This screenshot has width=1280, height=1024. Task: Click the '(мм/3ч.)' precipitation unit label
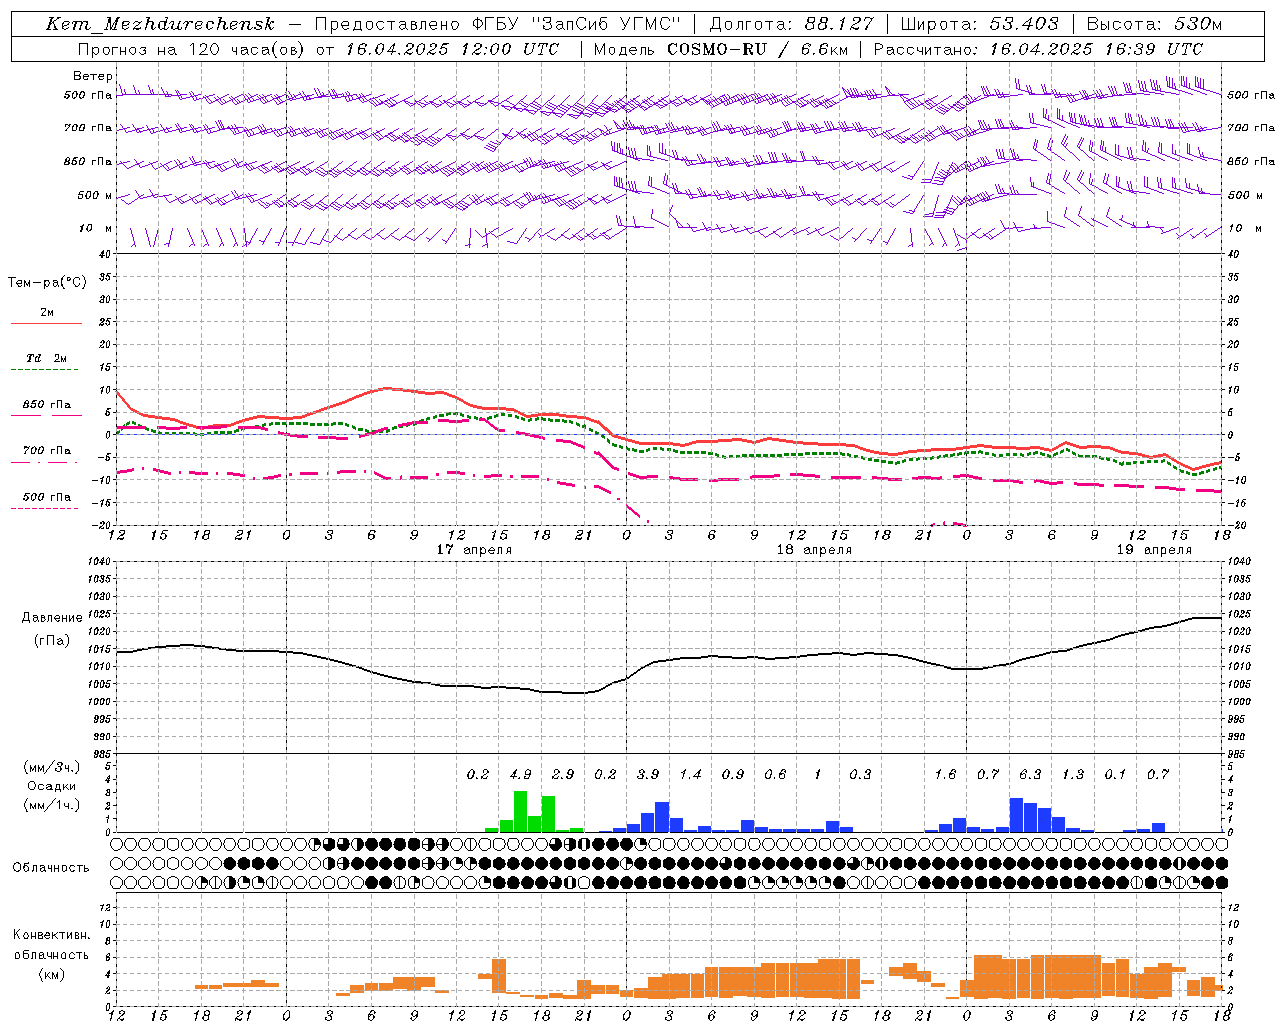point(50,767)
